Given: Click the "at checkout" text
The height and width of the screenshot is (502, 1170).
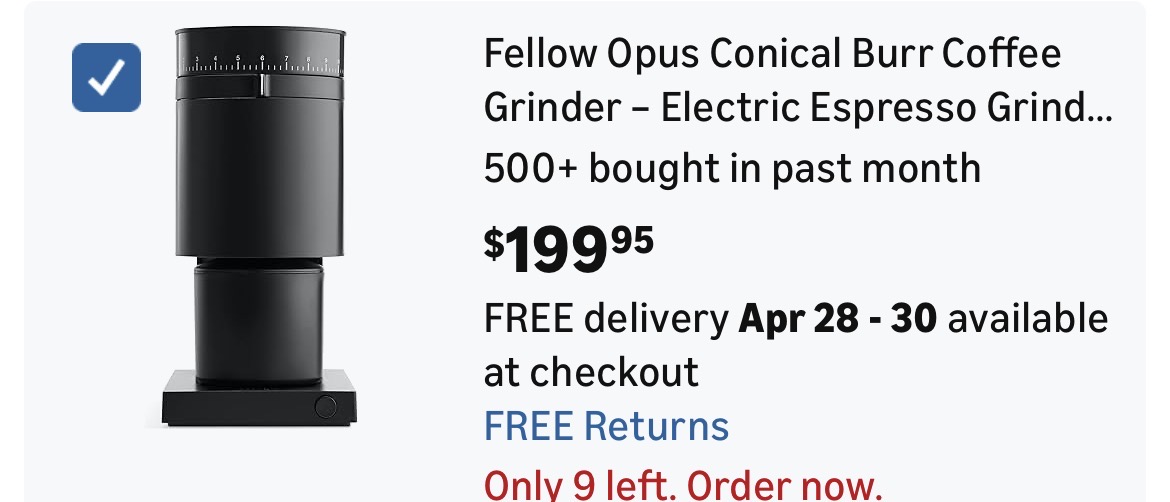Looking at the screenshot, I should (591, 372).
